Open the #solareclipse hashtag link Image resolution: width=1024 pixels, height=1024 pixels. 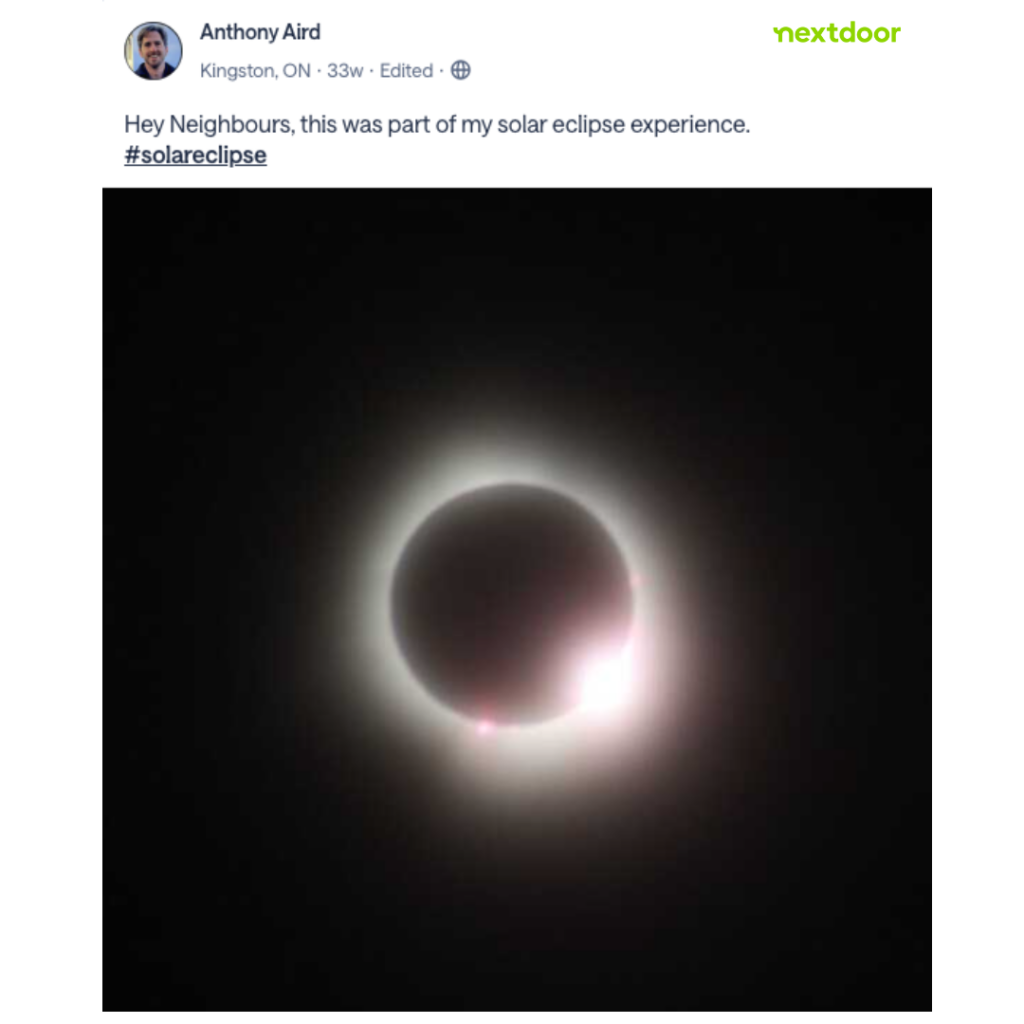coord(195,155)
